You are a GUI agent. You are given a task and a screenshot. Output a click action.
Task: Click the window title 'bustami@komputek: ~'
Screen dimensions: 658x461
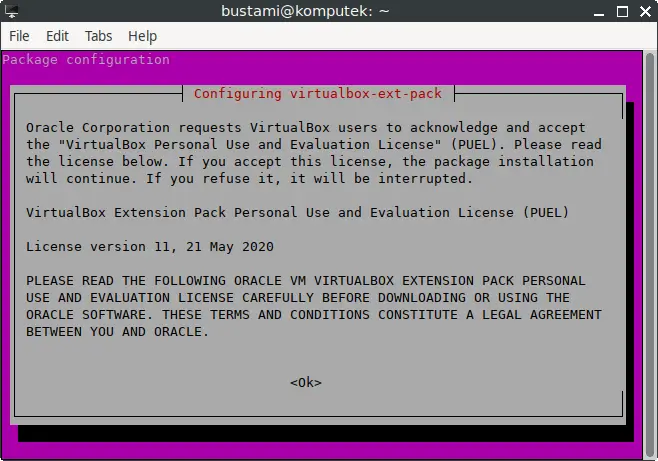pos(305,11)
